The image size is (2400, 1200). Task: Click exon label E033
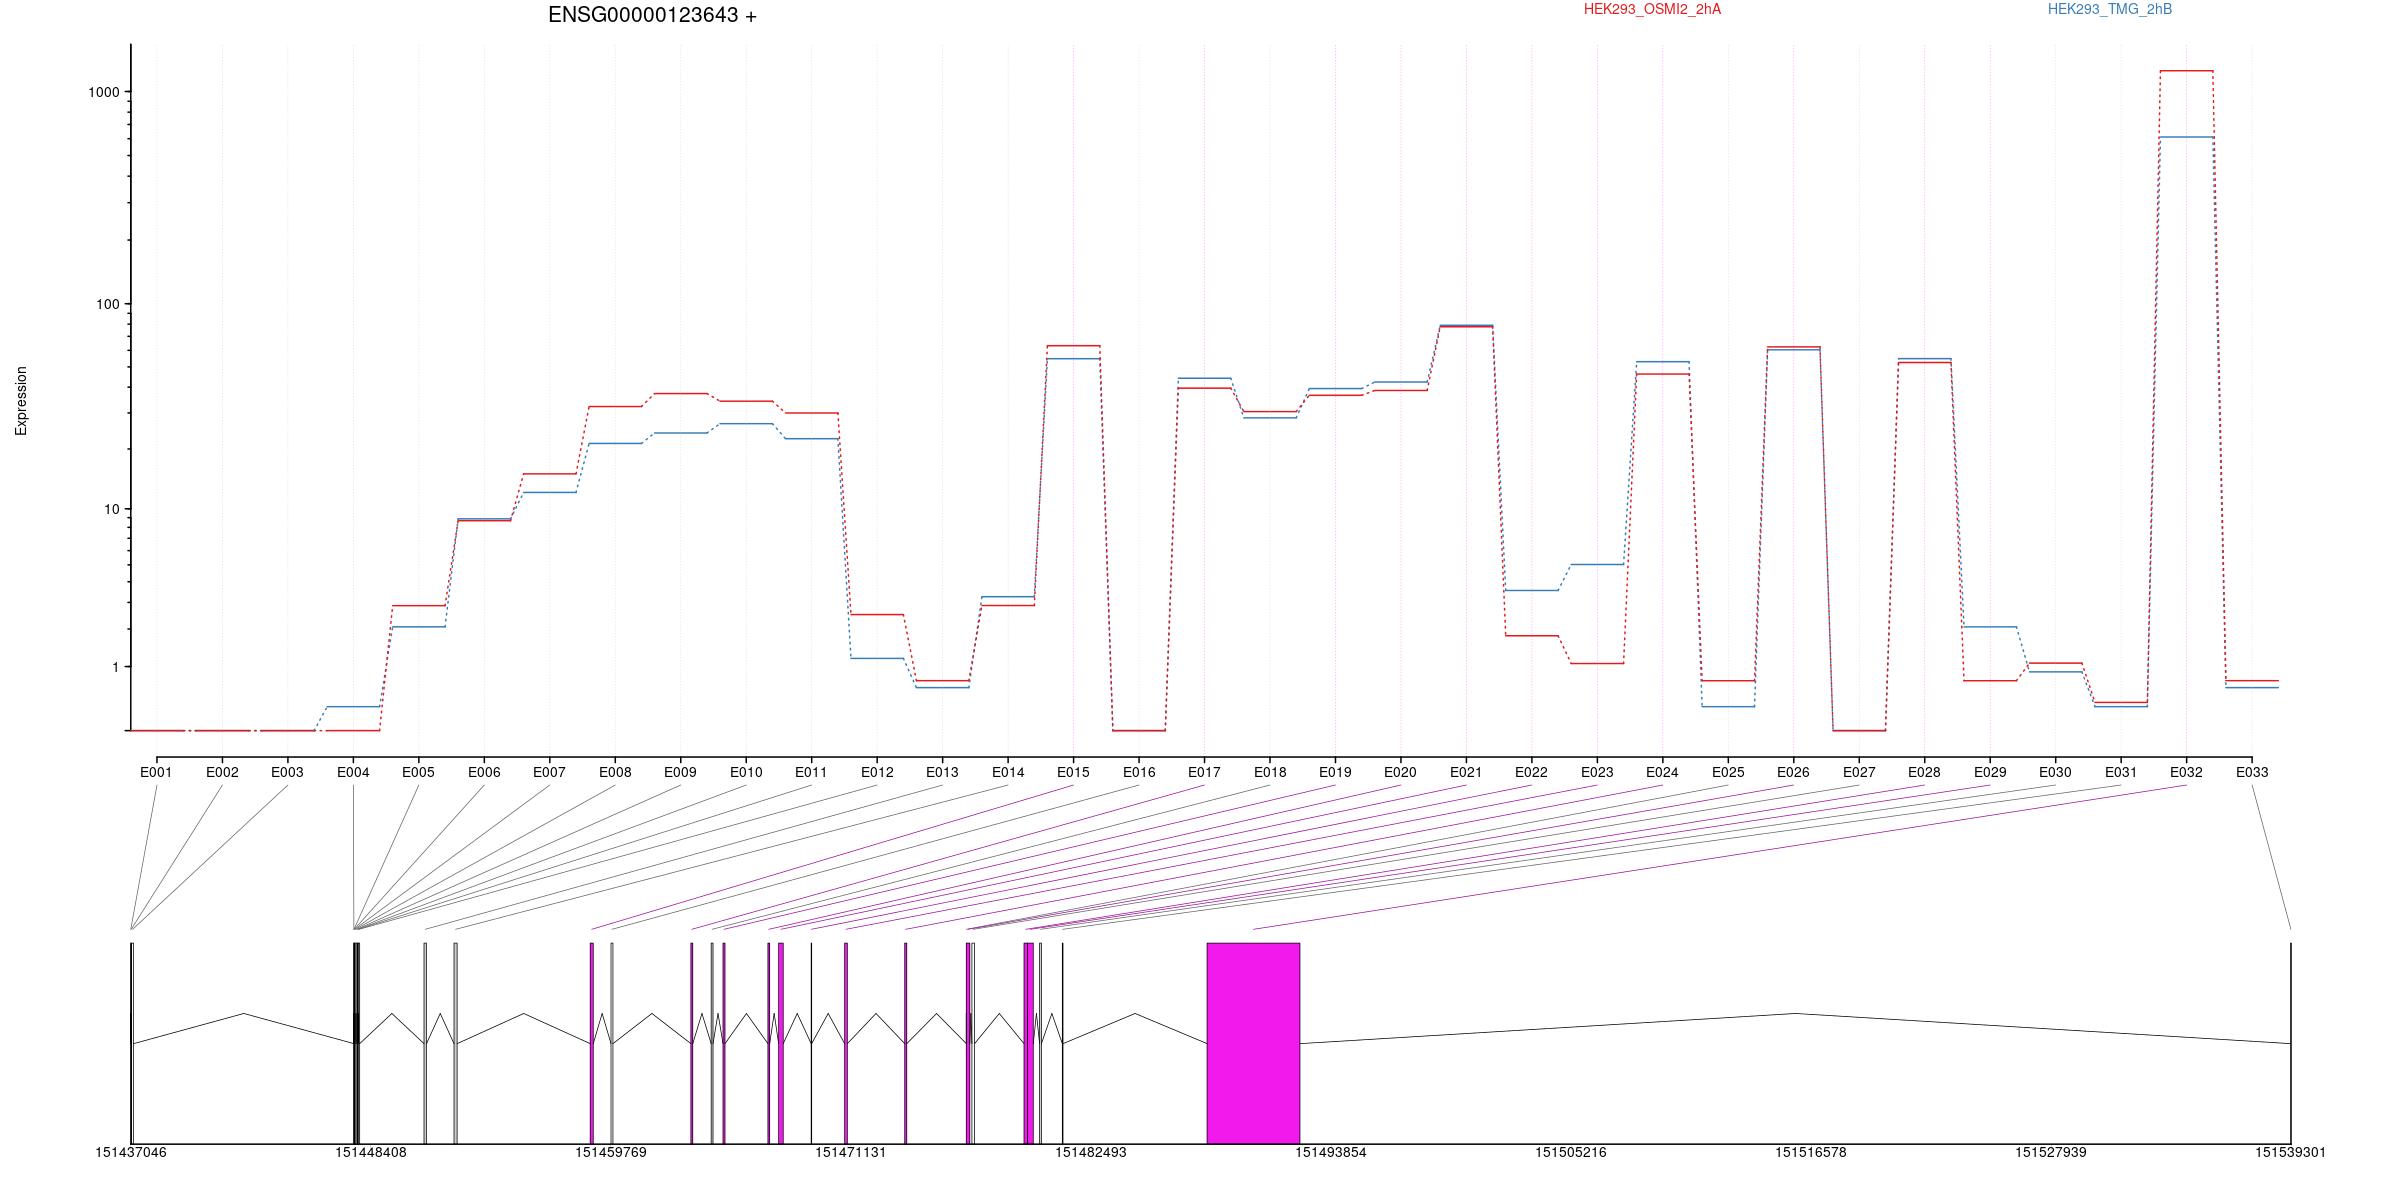point(2252,772)
